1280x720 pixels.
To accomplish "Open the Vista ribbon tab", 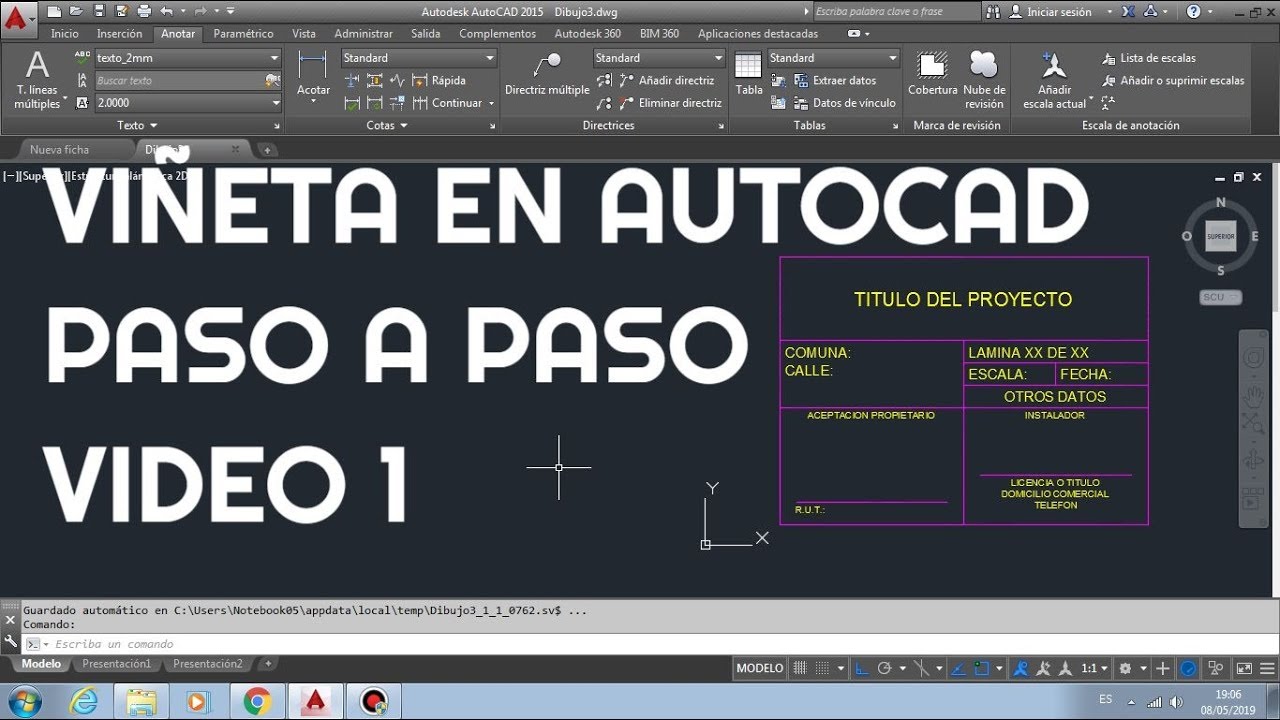I will click(304, 33).
